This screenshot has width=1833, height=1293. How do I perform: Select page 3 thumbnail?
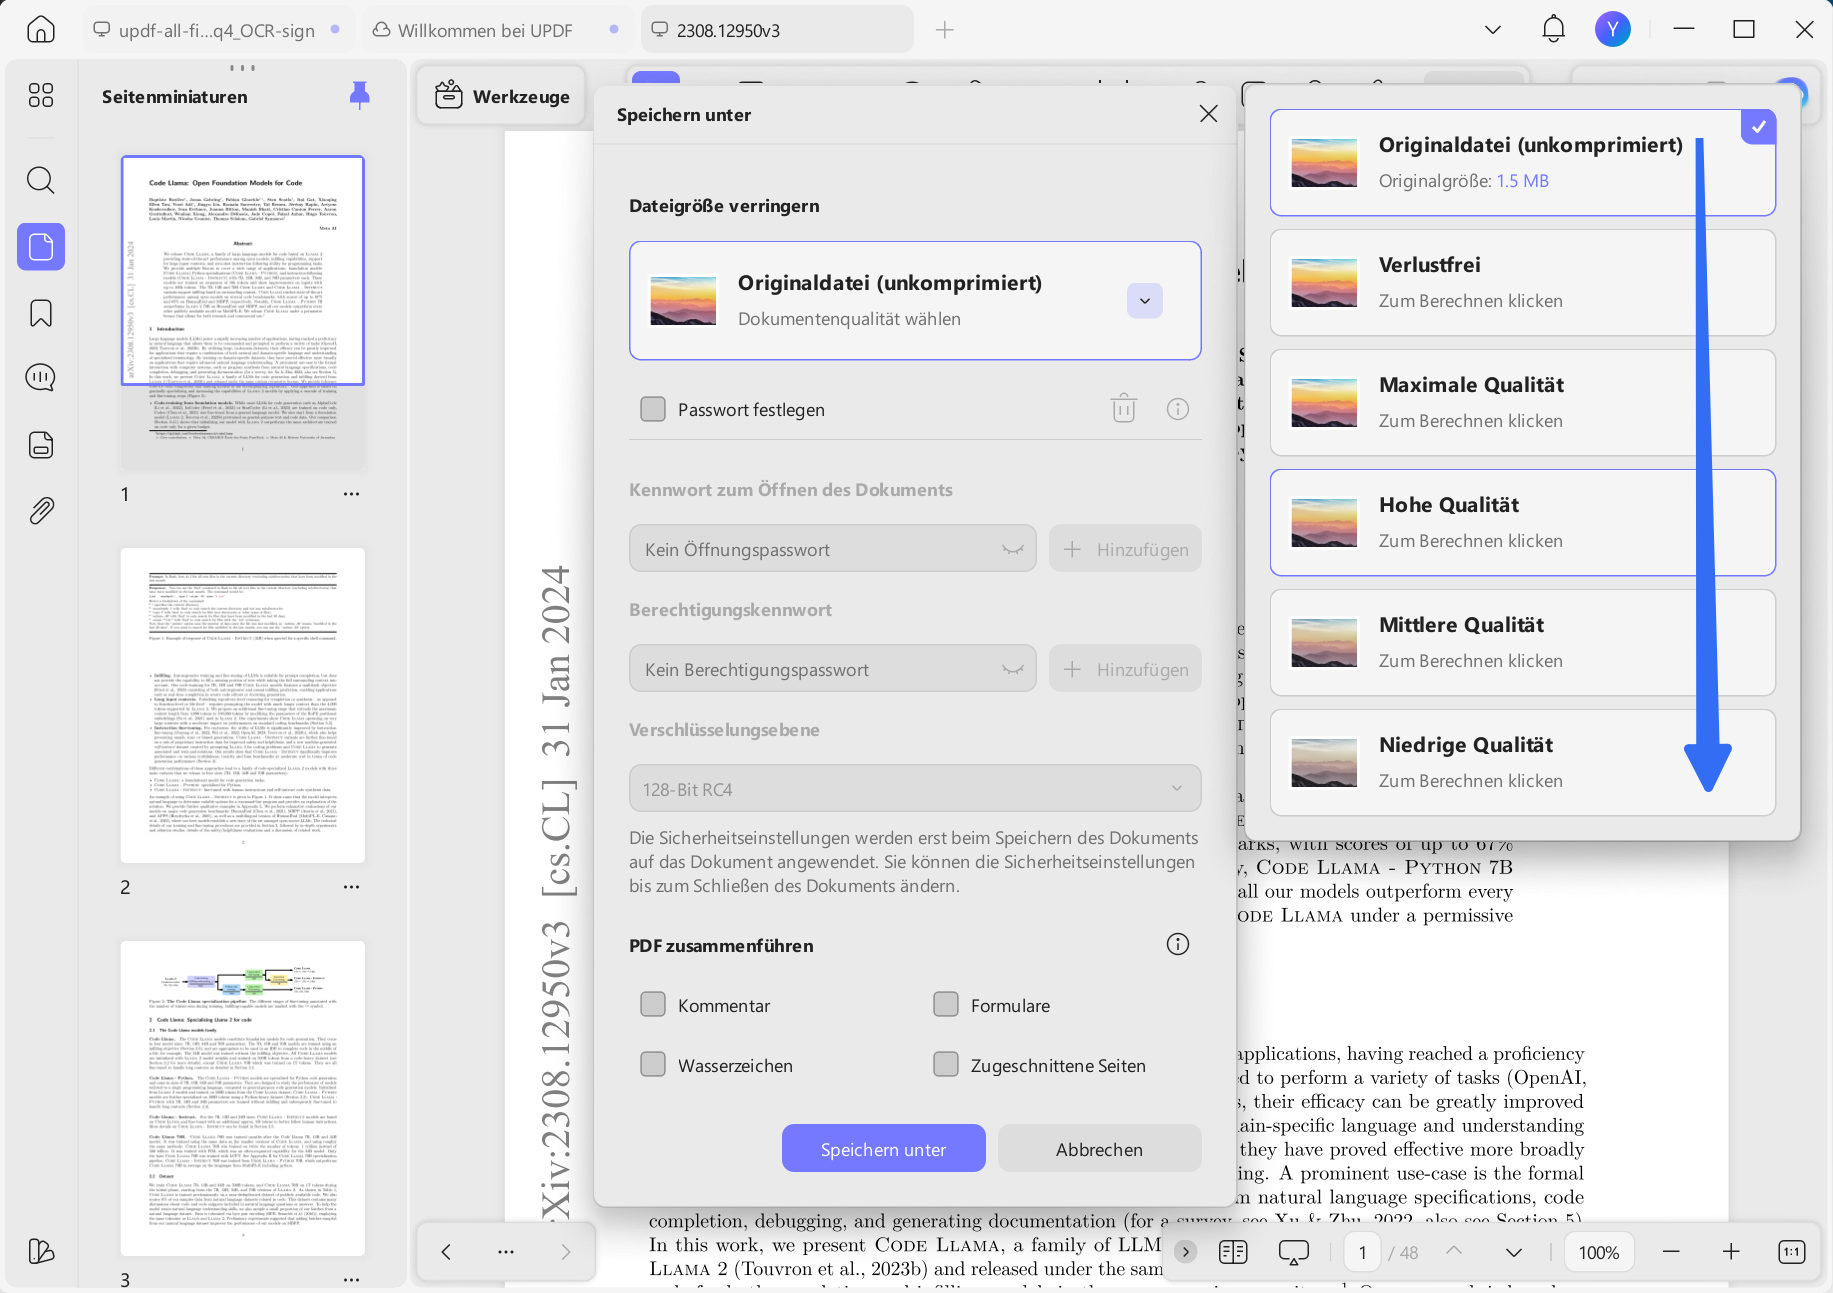tap(243, 1097)
